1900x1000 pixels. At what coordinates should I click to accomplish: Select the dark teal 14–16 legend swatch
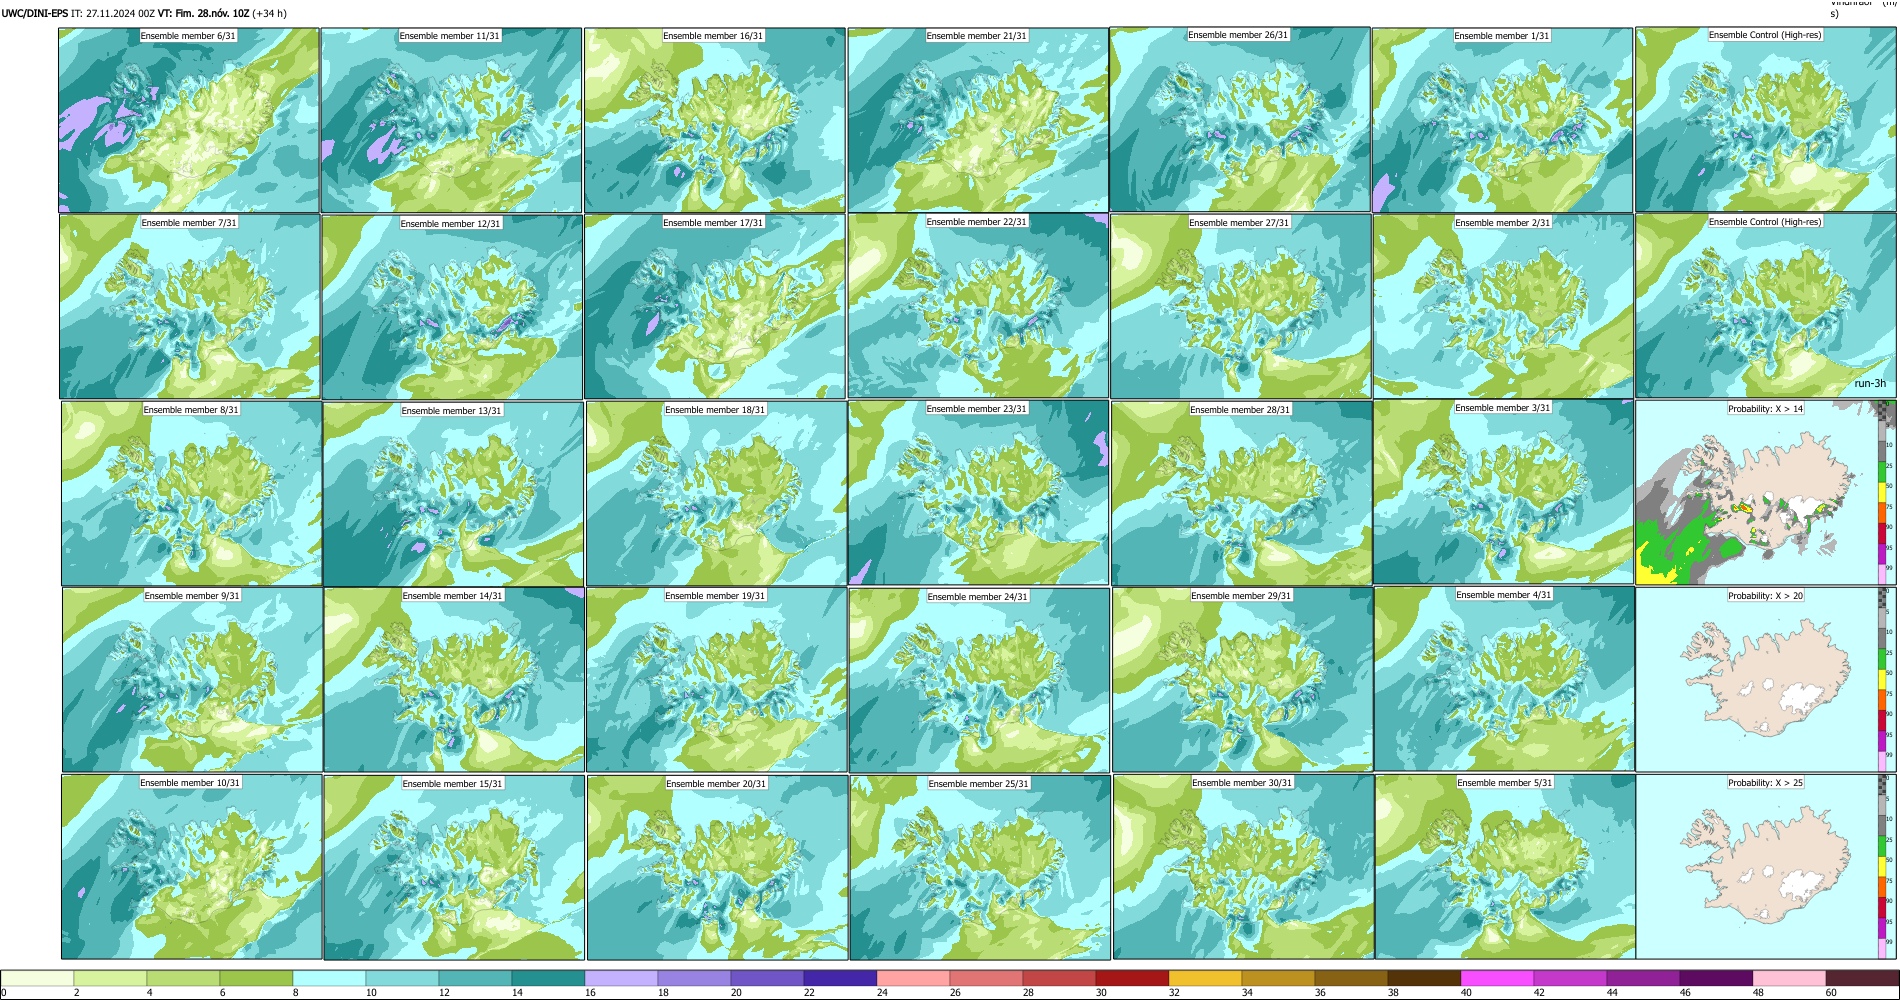point(548,978)
